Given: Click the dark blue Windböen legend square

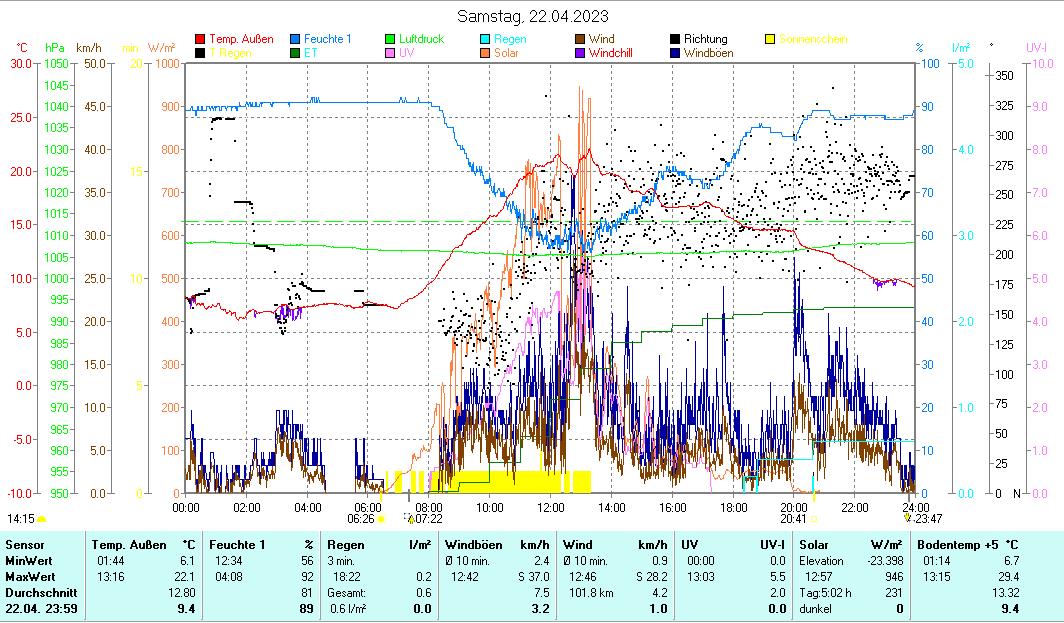Looking at the screenshot, I should click(x=675, y=52).
